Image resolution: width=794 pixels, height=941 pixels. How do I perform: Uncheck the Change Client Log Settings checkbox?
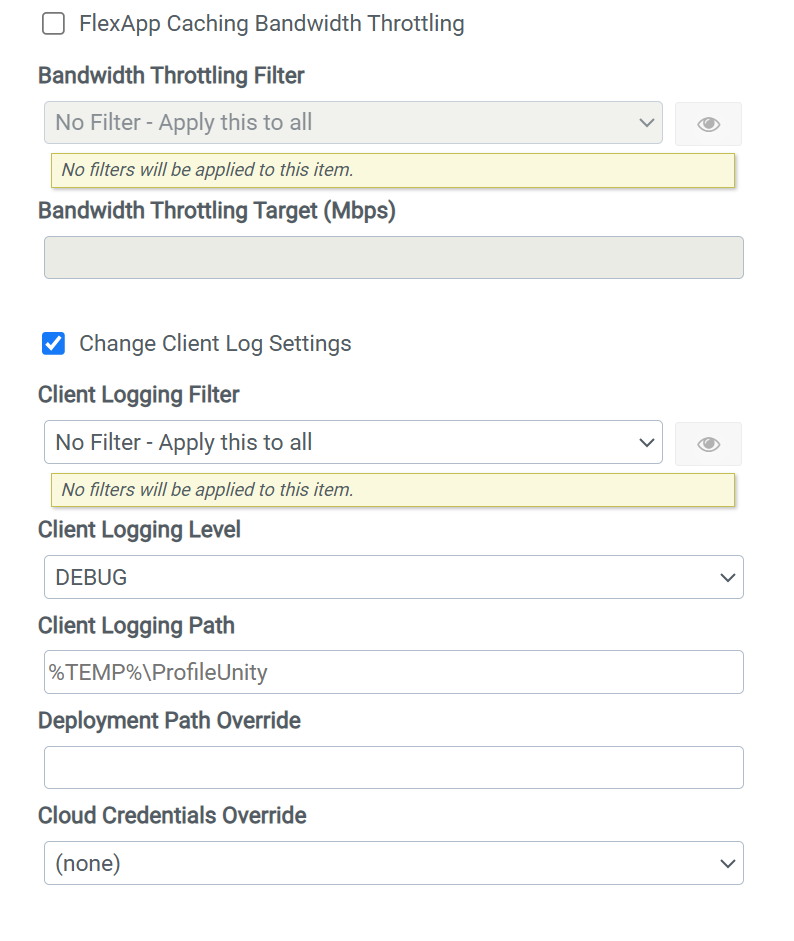pyautogui.click(x=53, y=344)
